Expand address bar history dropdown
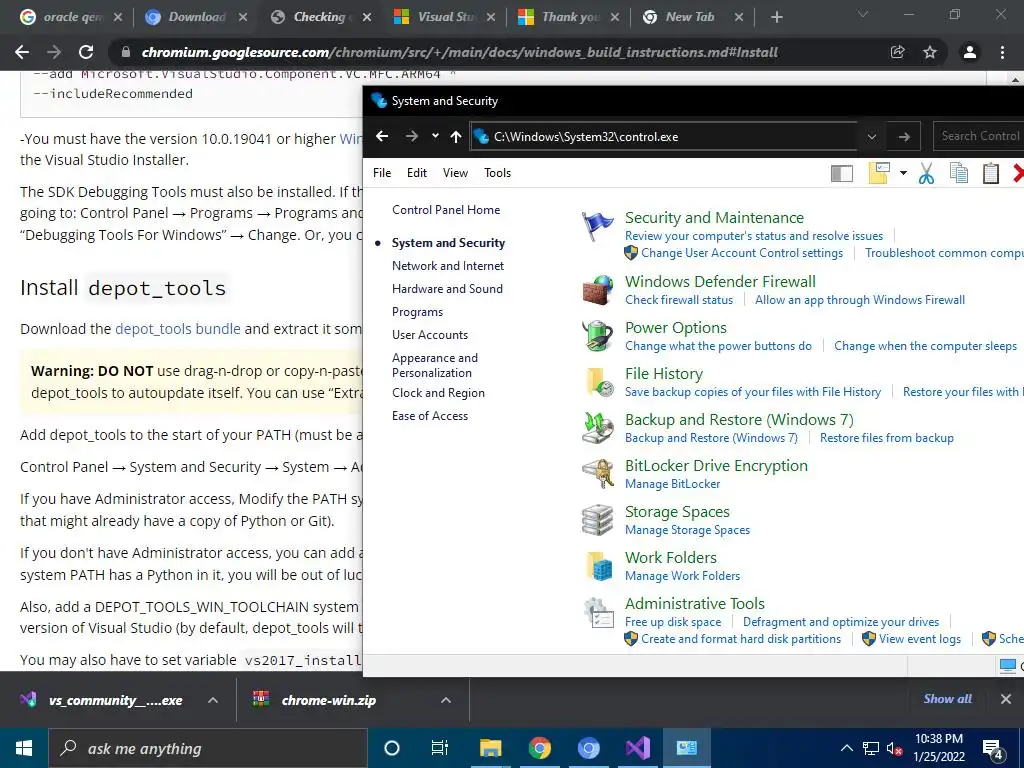The width and height of the screenshot is (1024, 768). tap(871, 136)
